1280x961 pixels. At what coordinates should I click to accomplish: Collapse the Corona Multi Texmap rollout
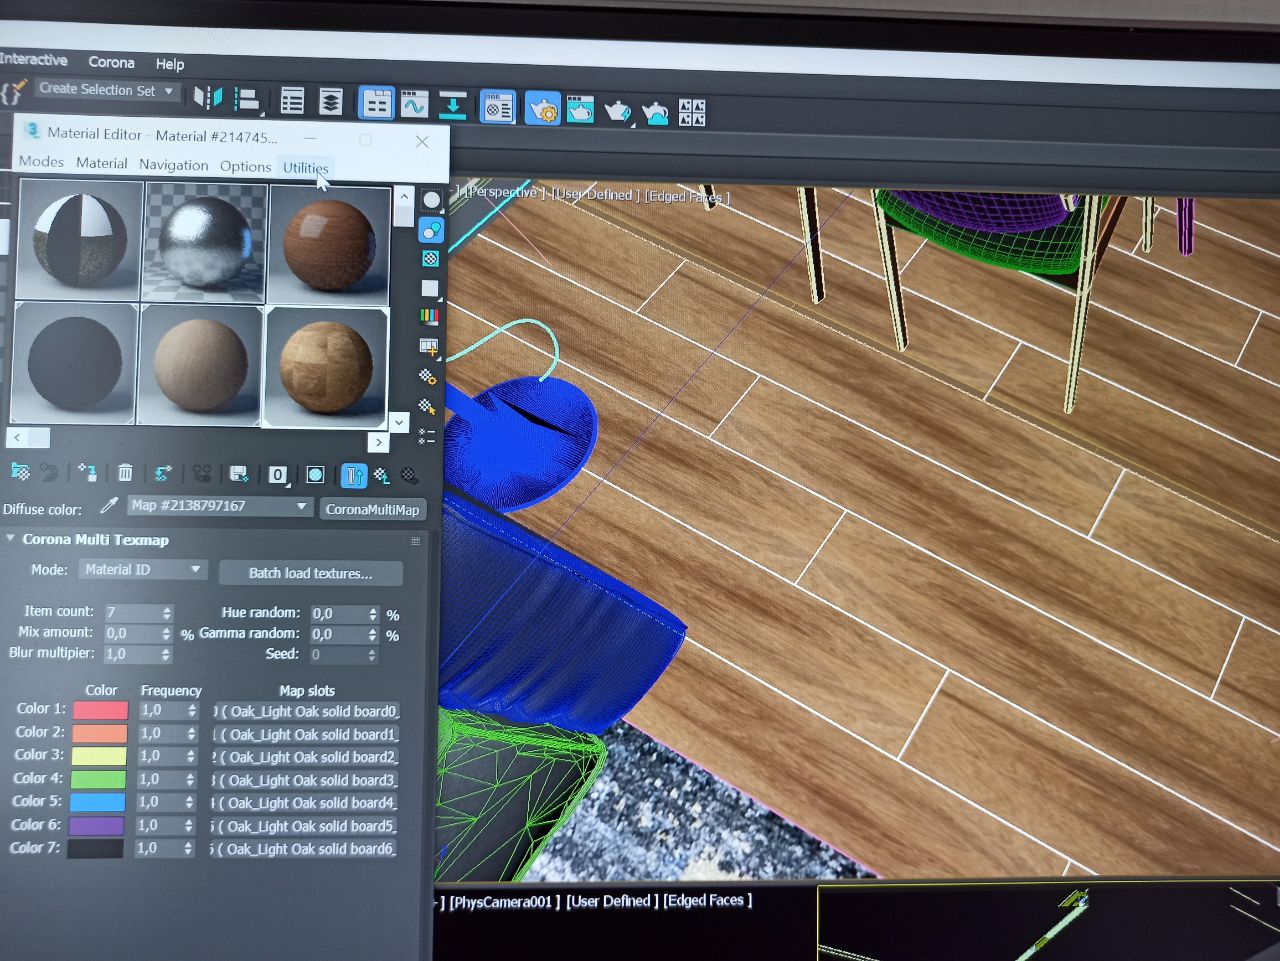coord(95,540)
